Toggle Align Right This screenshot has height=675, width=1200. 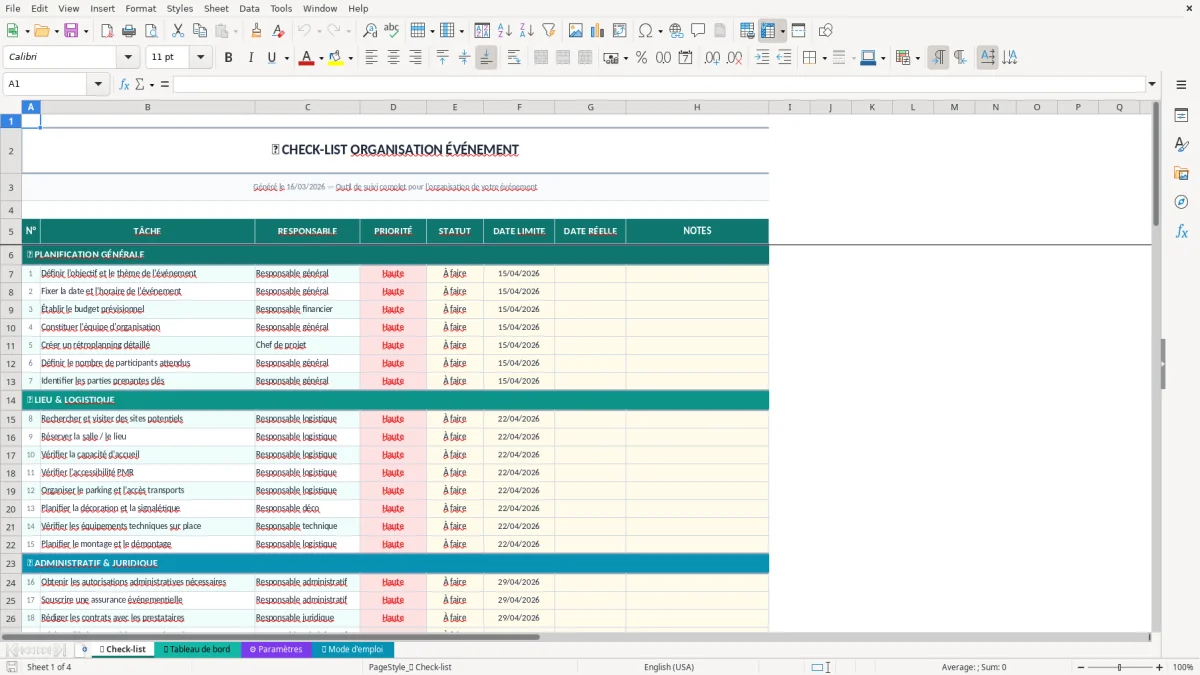tap(416, 58)
